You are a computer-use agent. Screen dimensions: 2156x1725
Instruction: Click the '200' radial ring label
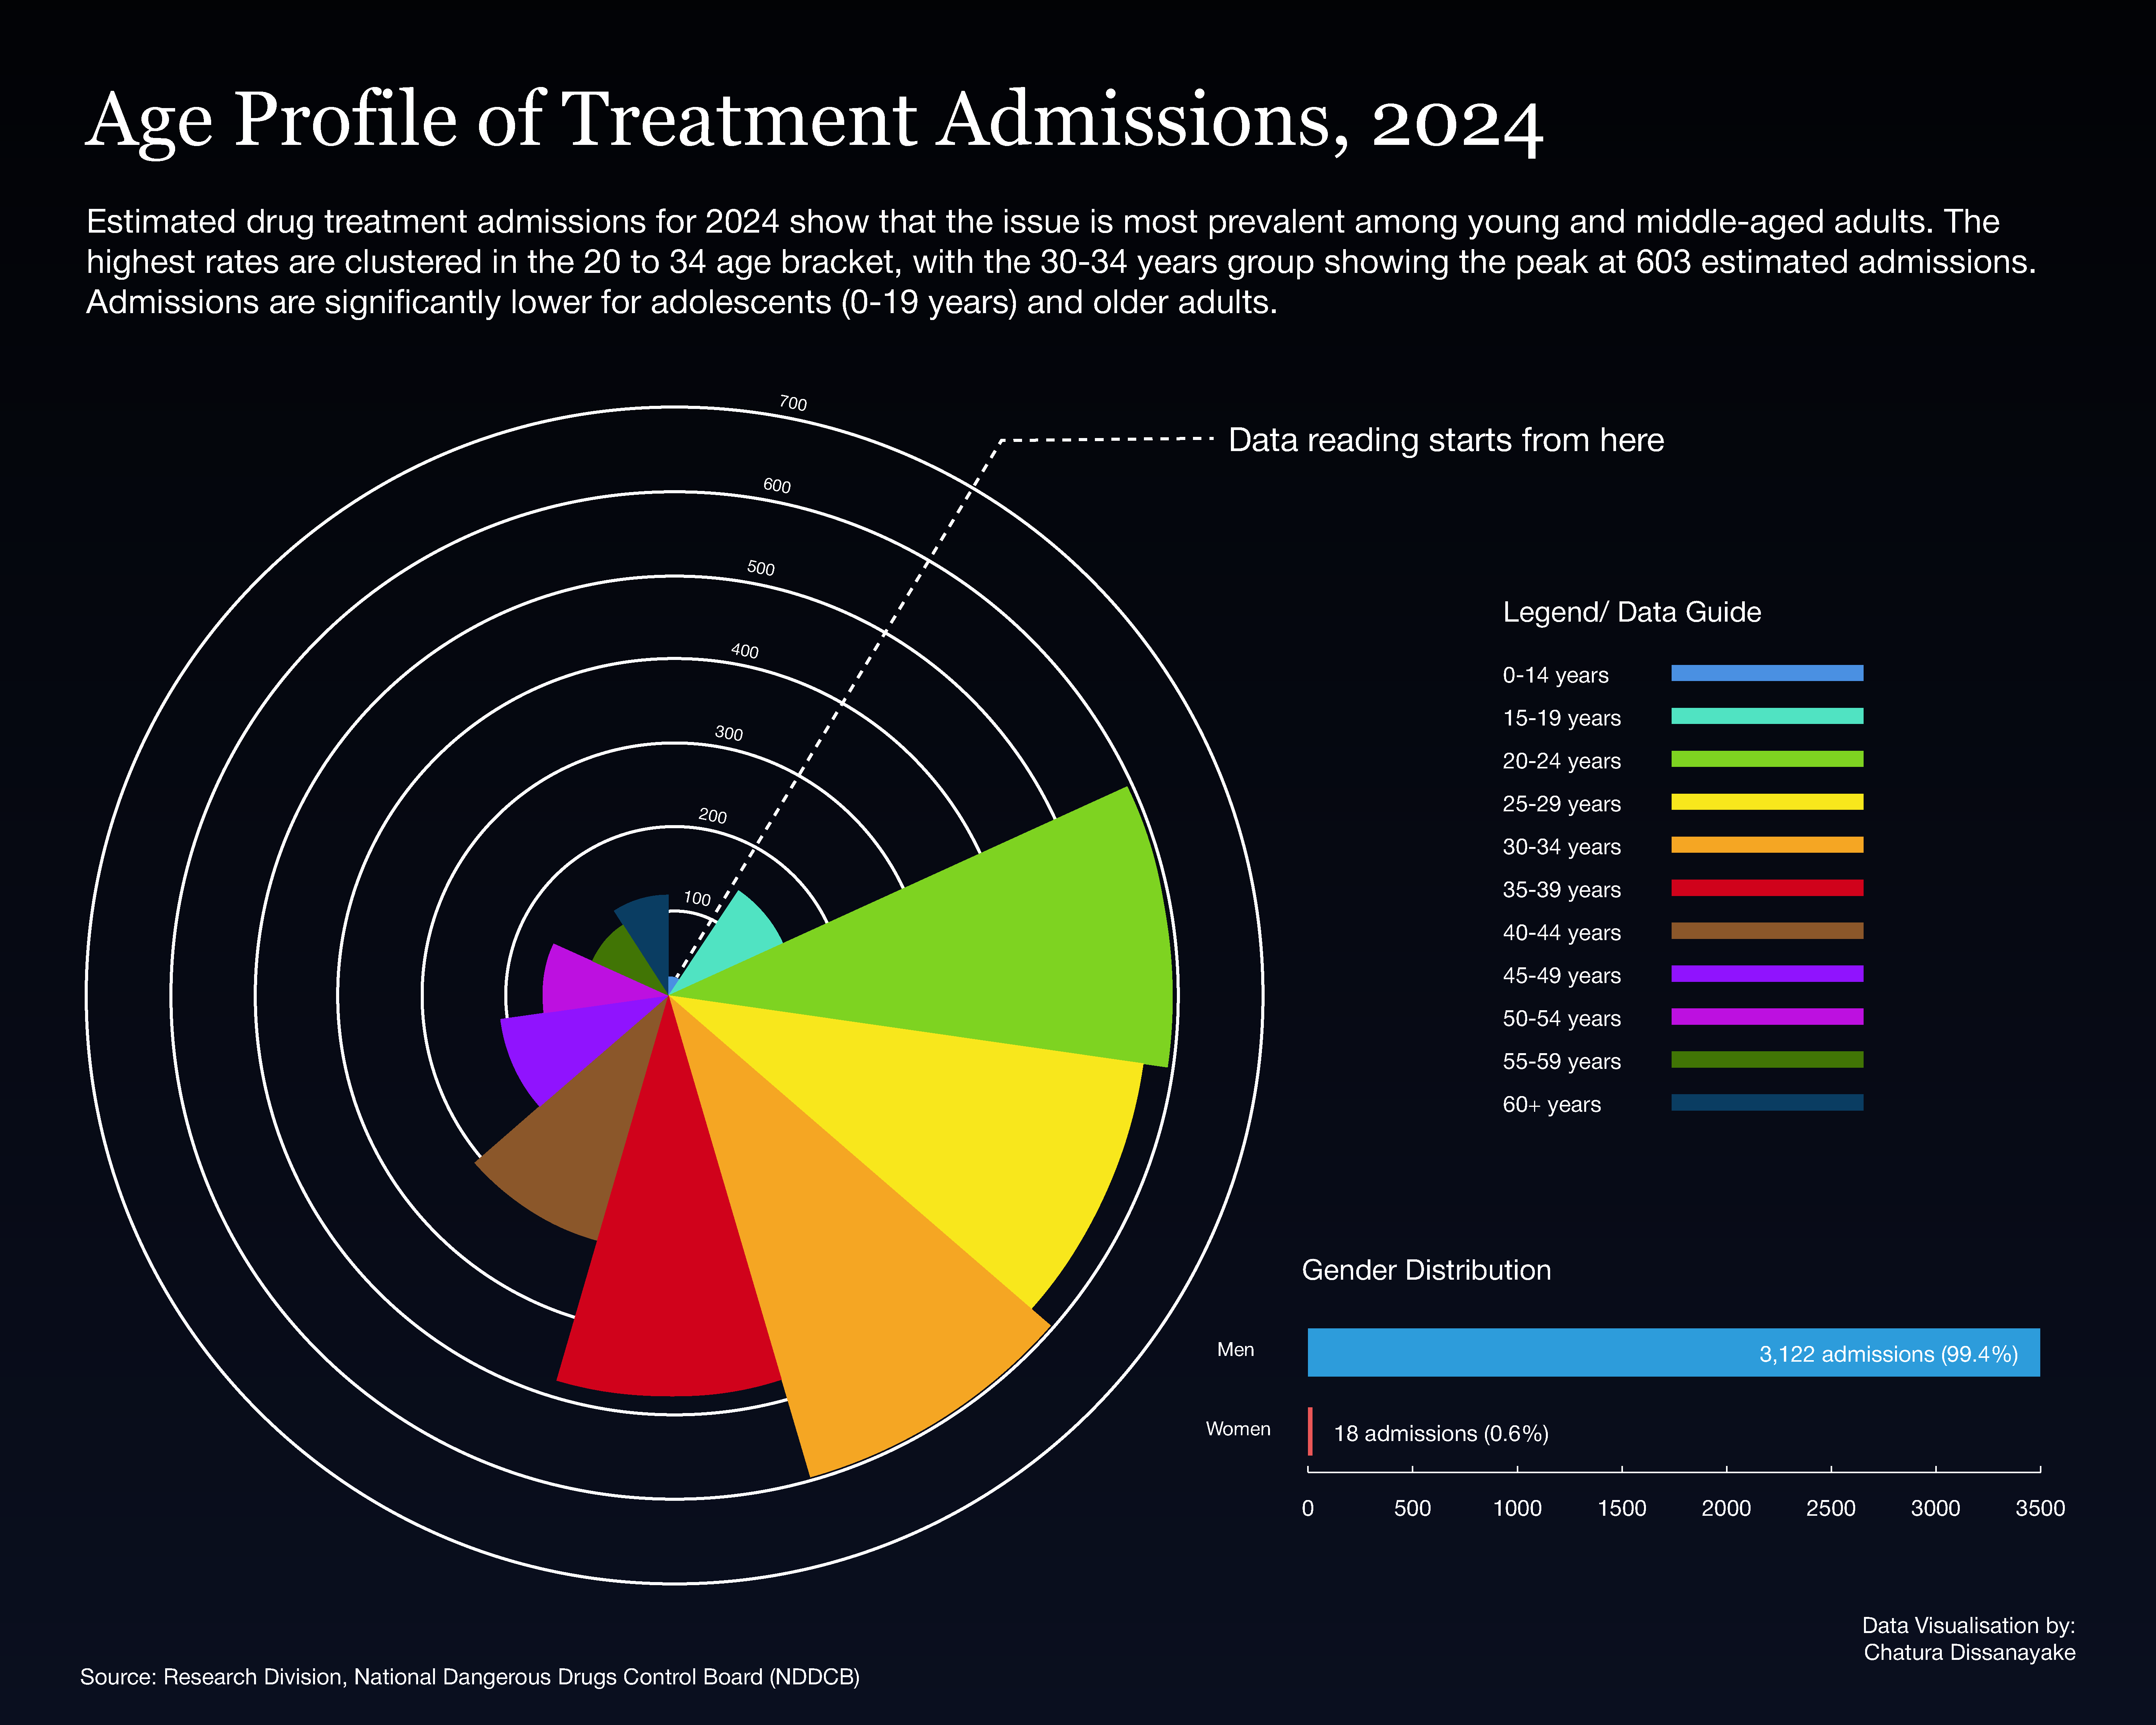713,816
